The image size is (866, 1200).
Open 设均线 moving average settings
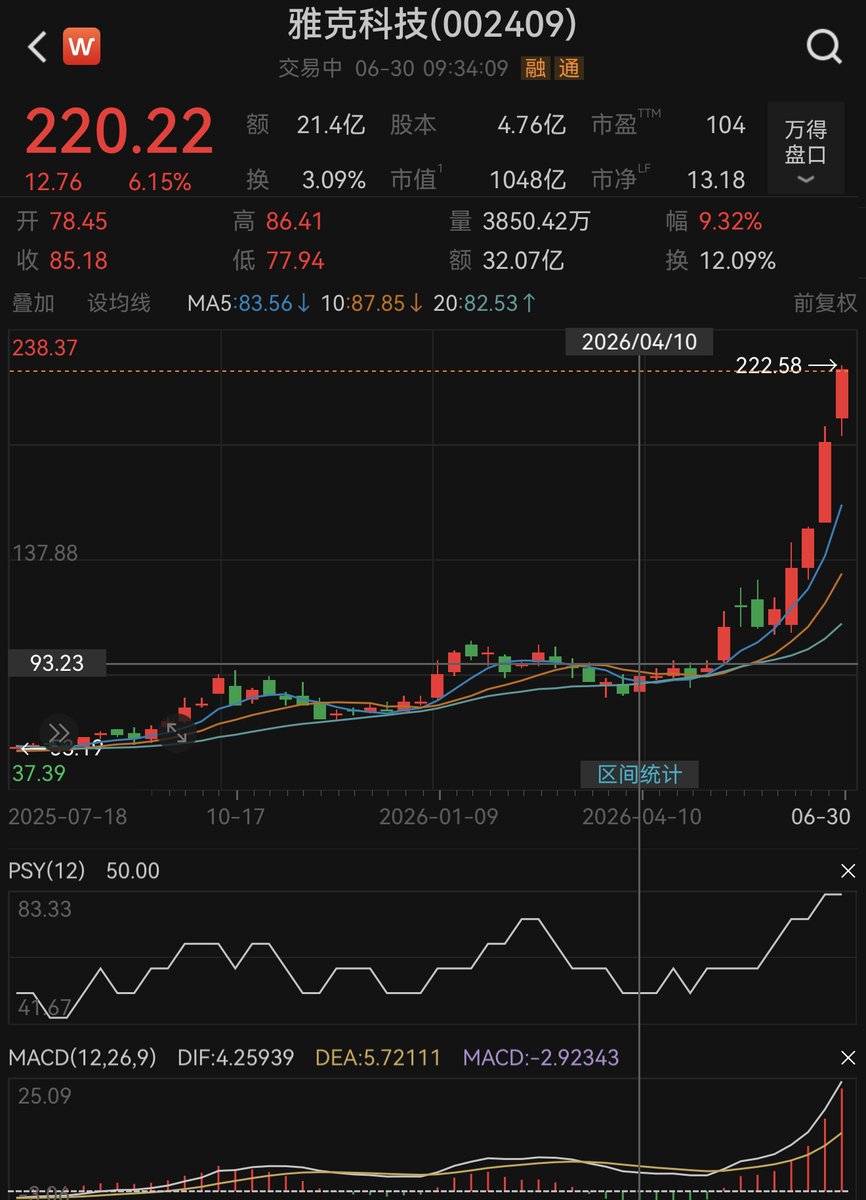coord(118,303)
